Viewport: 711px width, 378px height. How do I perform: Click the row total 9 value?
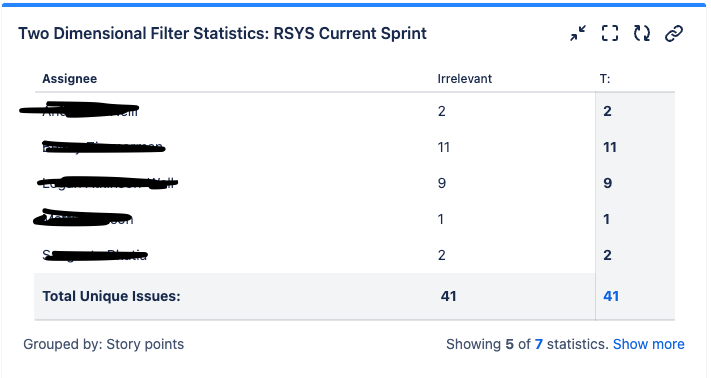point(608,183)
